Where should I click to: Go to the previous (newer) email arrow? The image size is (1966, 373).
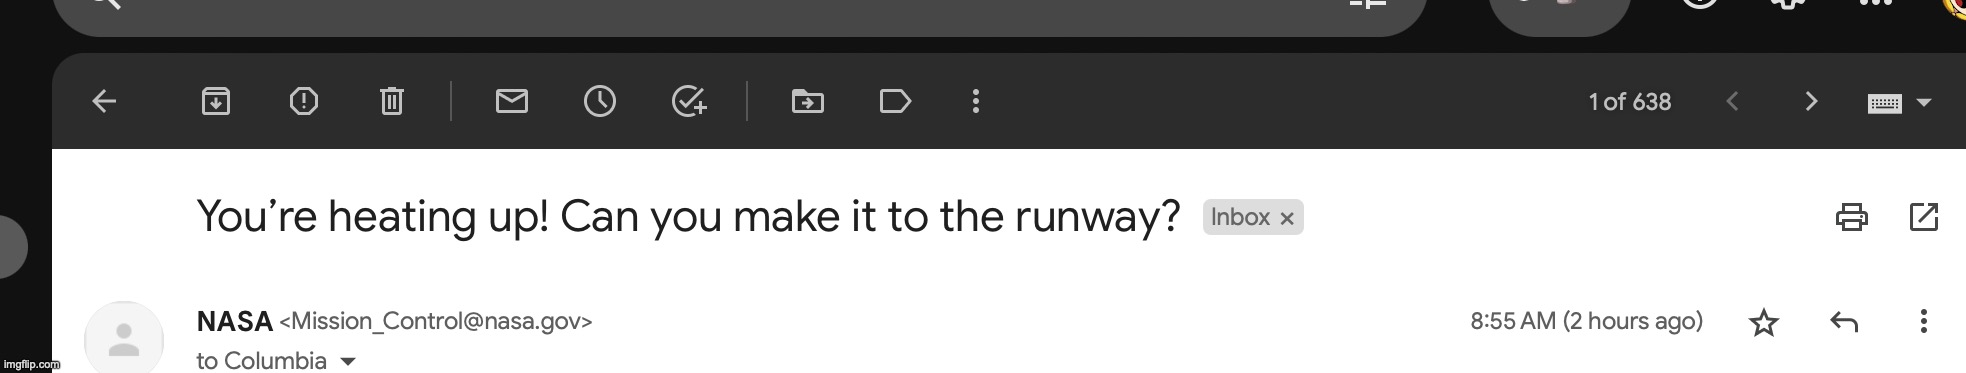click(x=1733, y=101)
